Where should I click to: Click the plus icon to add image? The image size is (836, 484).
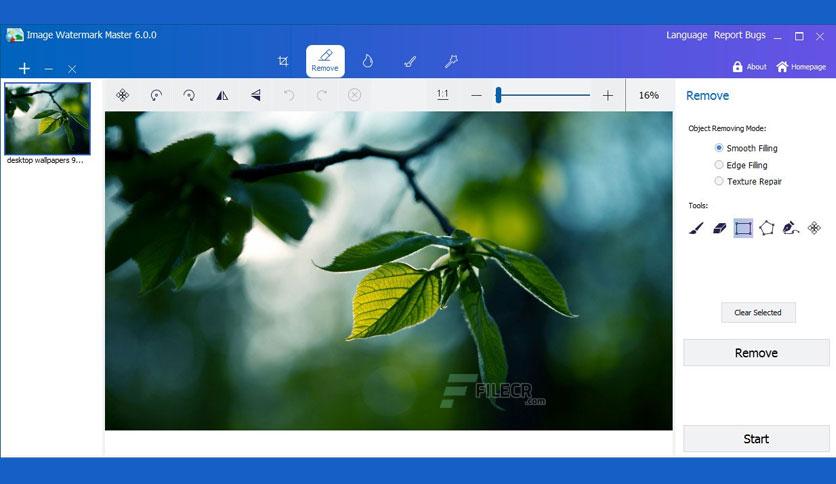click(x=25, y=69)
